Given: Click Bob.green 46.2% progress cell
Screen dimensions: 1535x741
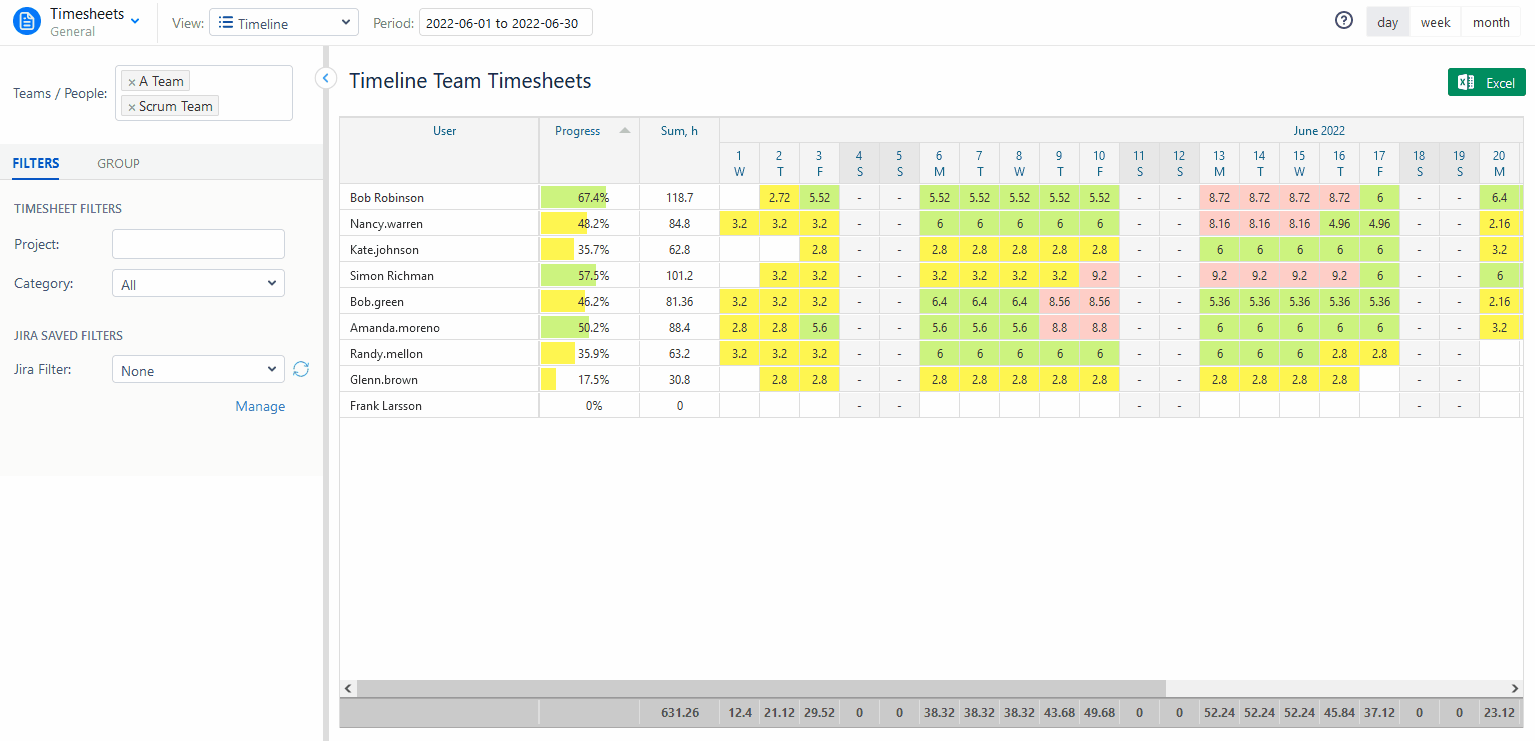Looking at the screenshot, I should [589, 301].
